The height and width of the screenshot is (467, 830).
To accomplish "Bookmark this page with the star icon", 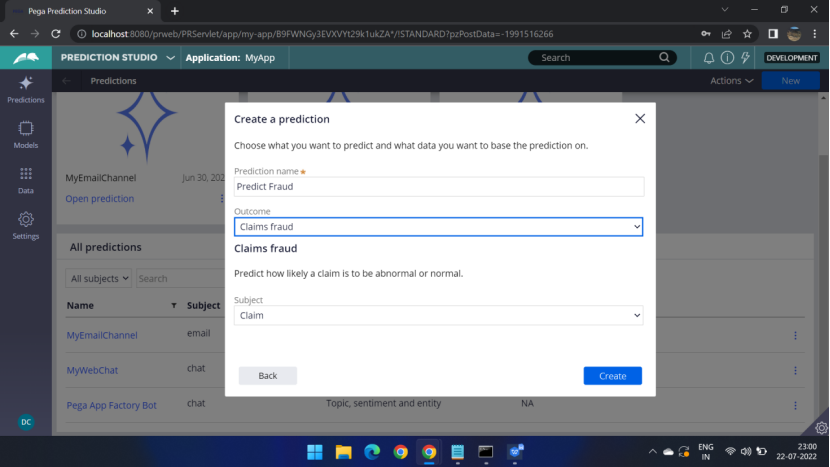I will (x=747, y=34).
